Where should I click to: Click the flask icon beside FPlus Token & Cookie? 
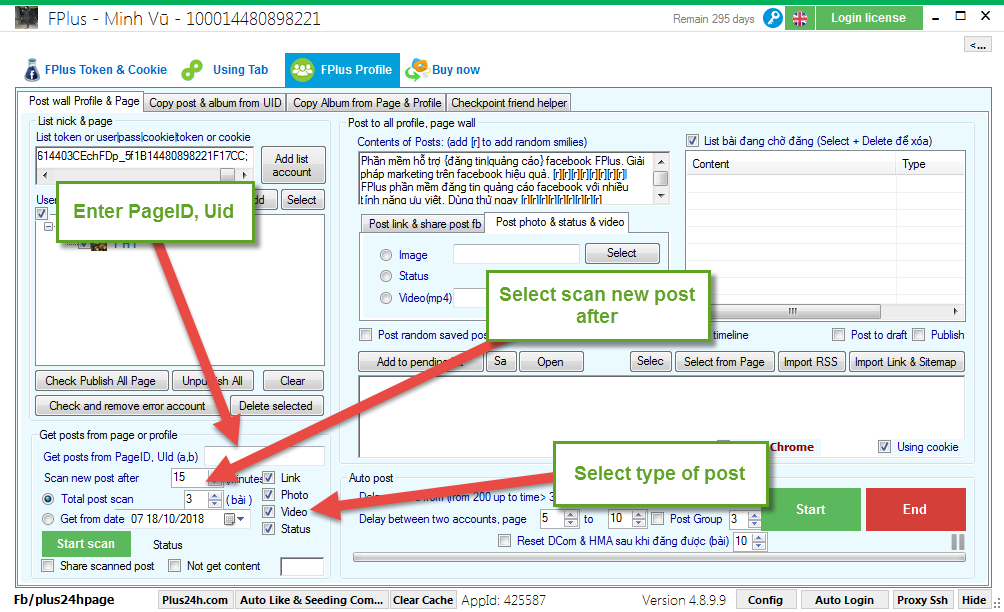click(x=31, y=70)
